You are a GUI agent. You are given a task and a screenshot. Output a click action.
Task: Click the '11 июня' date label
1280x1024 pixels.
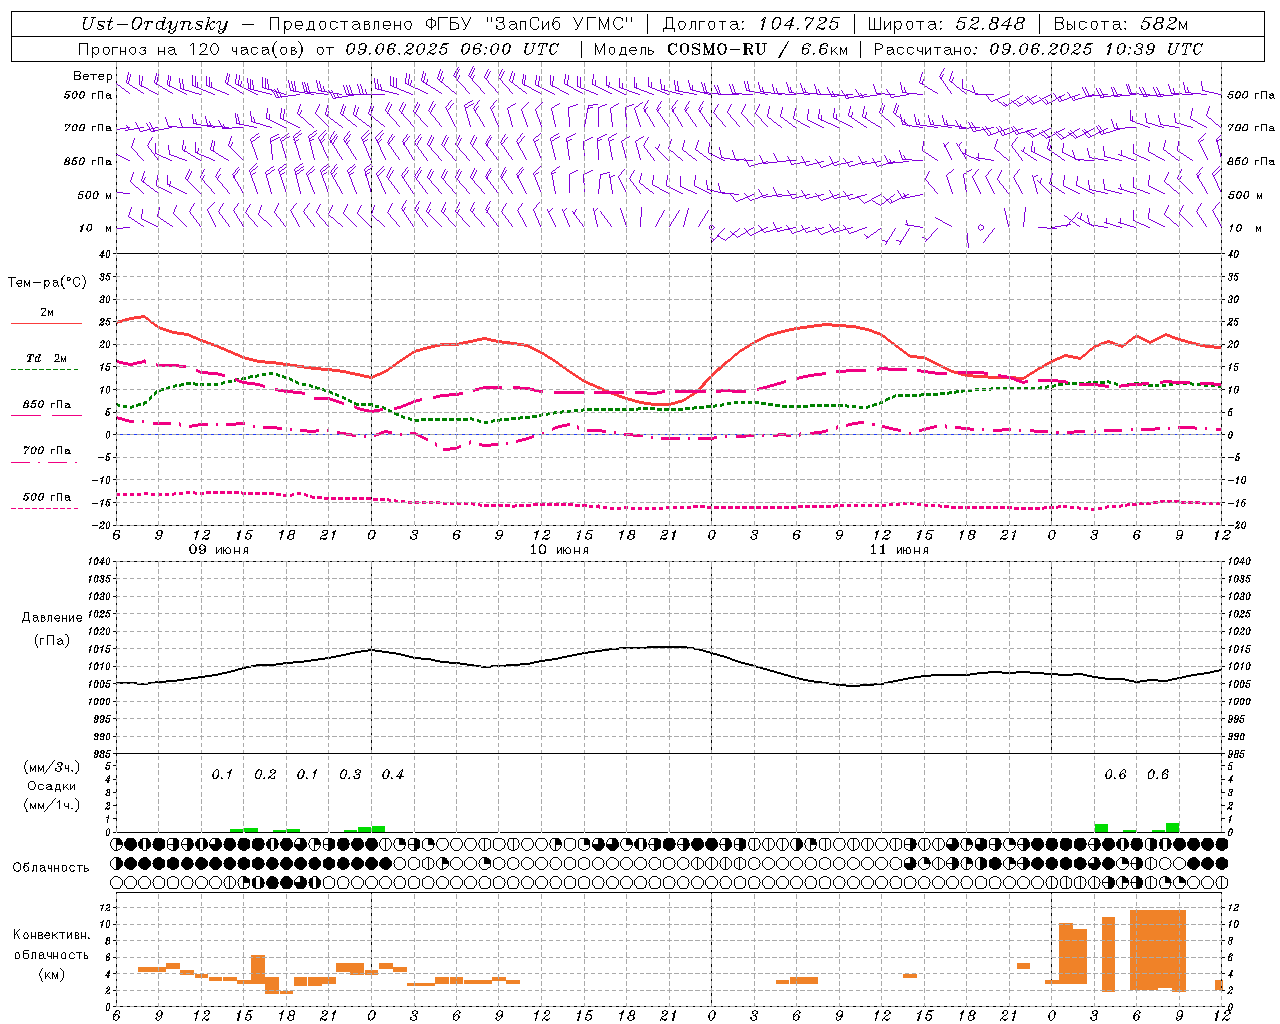(x=899, y=550)
